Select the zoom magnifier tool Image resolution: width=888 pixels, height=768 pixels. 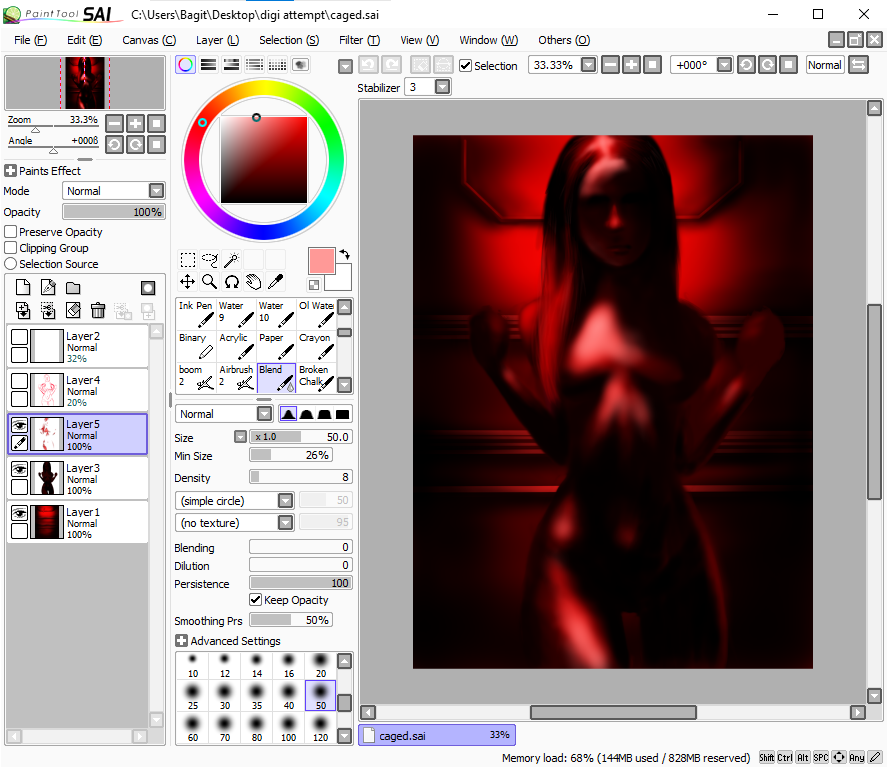tap(210, 281)
